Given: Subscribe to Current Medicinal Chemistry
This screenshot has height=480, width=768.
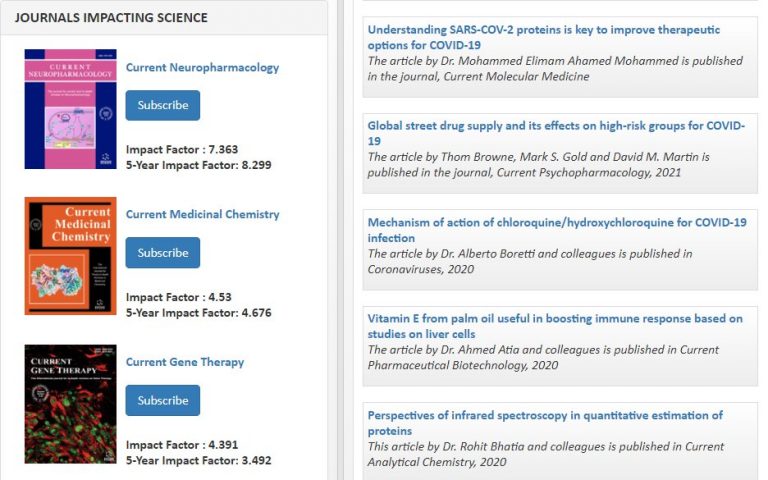Looking at the screenshot, I should [x=162, y=253].
